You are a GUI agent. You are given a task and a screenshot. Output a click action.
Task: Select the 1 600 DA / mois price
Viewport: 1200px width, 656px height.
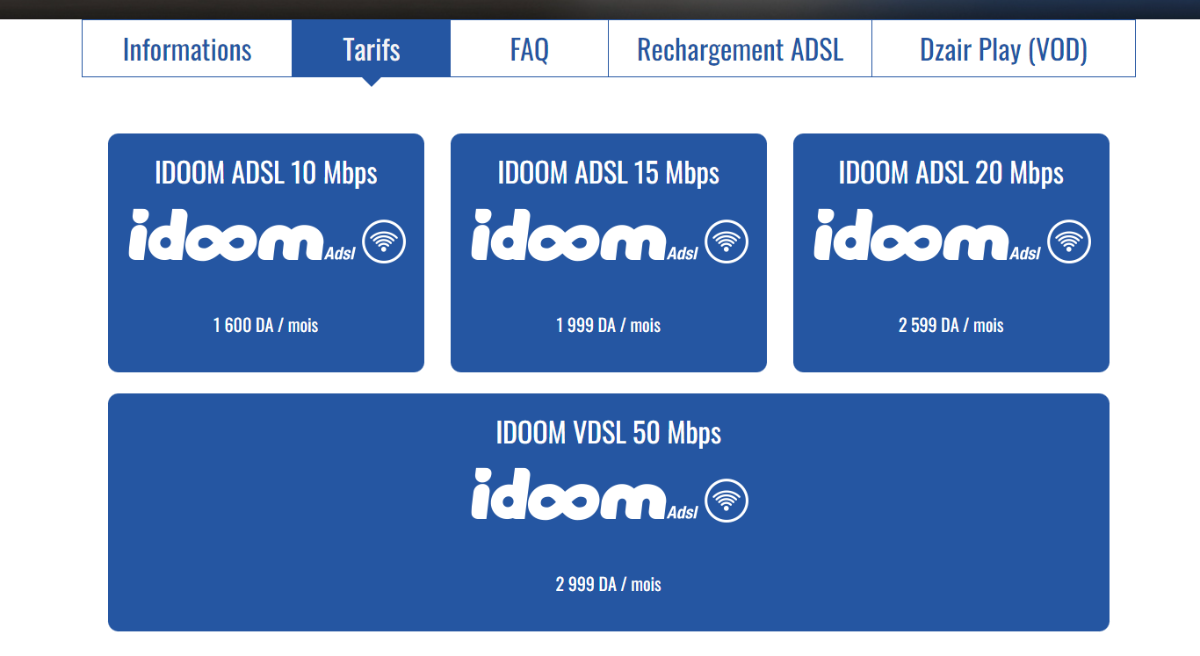coord(266,325)
